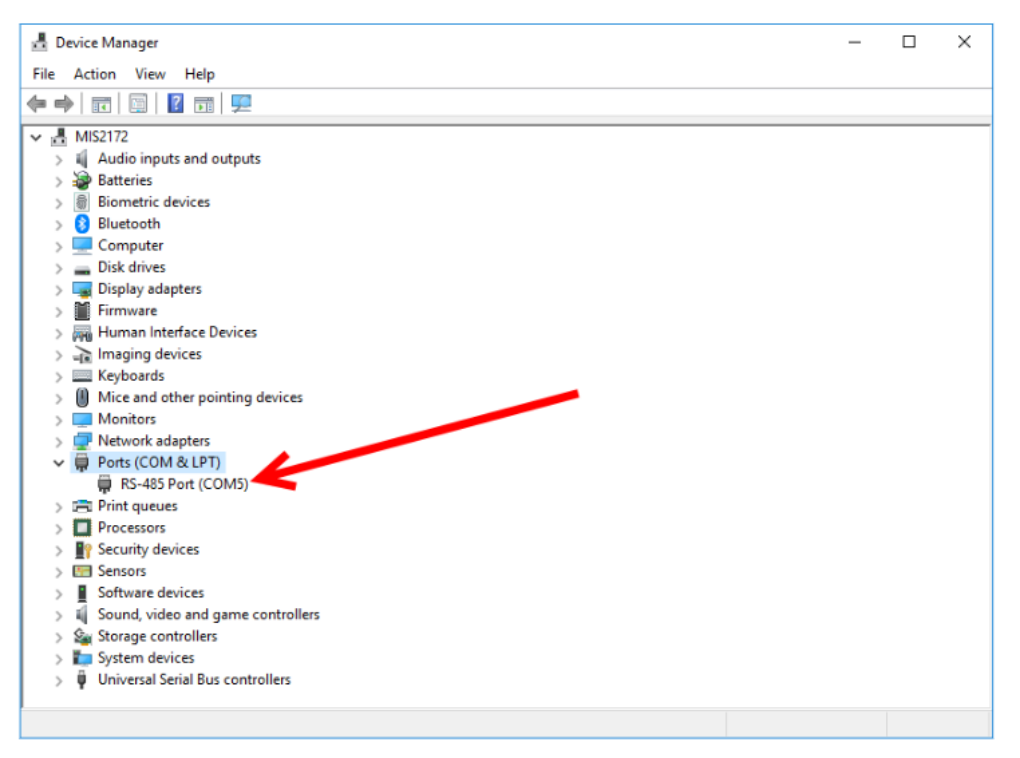Screen dimensions: 1020x758
Task: Click the MIS2172 computer root icon
Action: (x=59, y=137)
